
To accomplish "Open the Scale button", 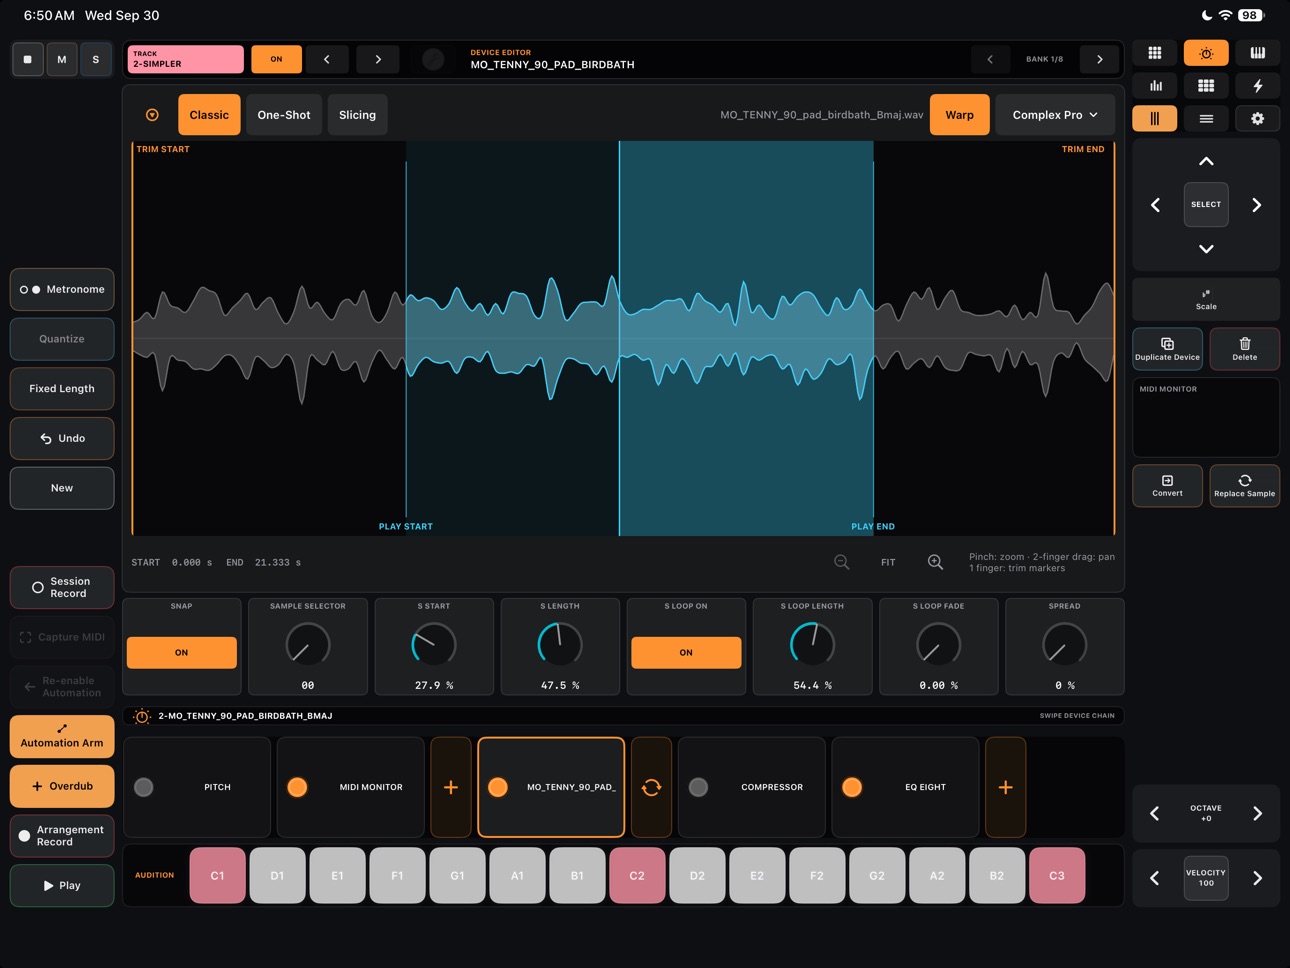I will (1206, 300).
